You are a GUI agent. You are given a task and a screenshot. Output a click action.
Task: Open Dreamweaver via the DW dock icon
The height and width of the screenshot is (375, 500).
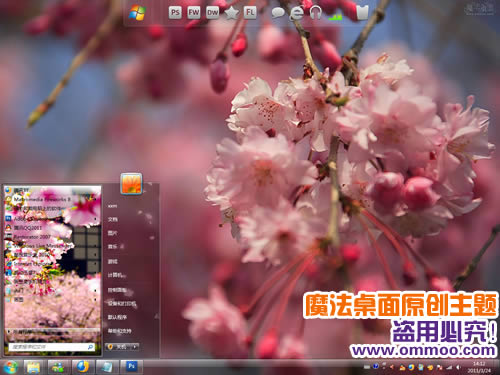[x=212, y=13]
